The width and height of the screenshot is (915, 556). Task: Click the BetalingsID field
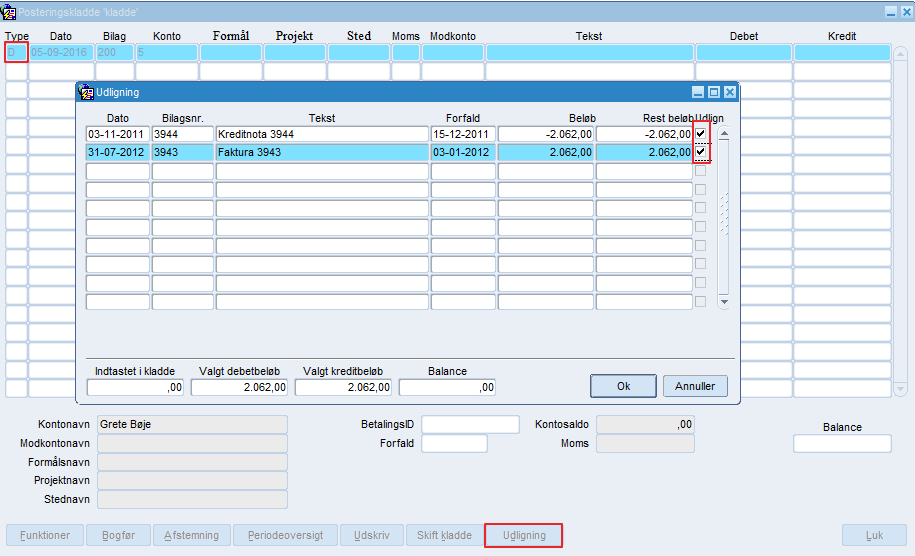point(470,424)
